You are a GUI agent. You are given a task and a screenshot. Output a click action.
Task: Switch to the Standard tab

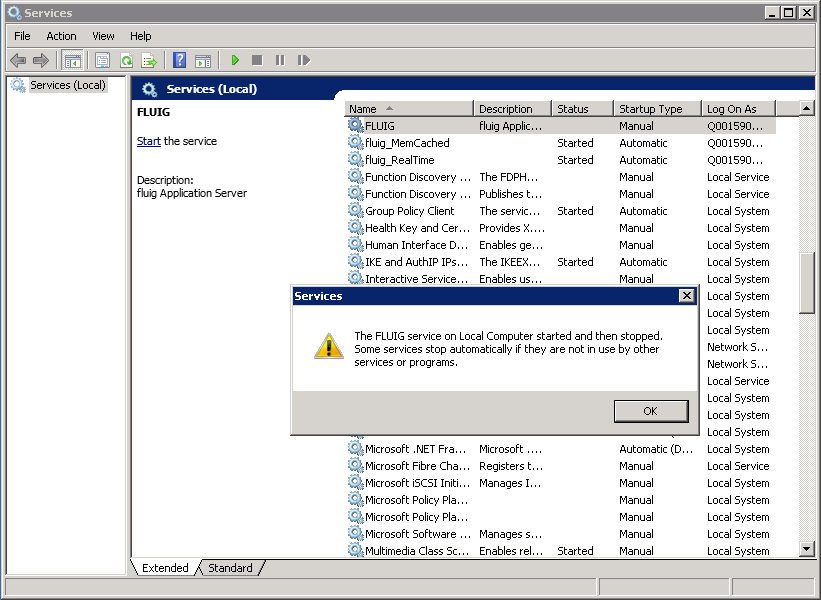pyautogui.click(x=230, y=568)
